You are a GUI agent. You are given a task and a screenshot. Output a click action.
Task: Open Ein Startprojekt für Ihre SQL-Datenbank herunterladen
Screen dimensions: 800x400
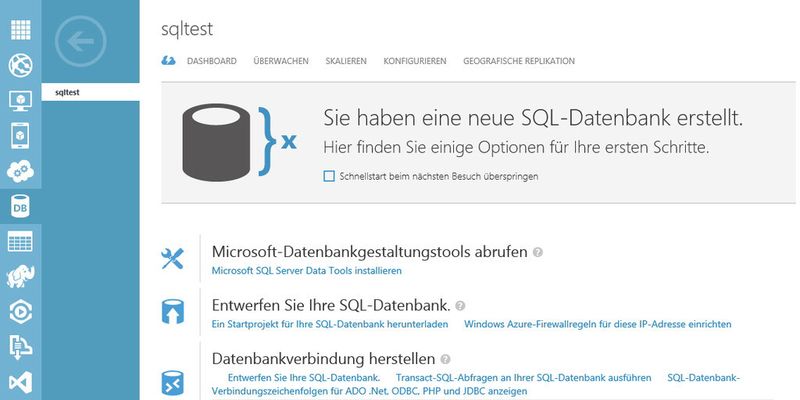point(330,324)
